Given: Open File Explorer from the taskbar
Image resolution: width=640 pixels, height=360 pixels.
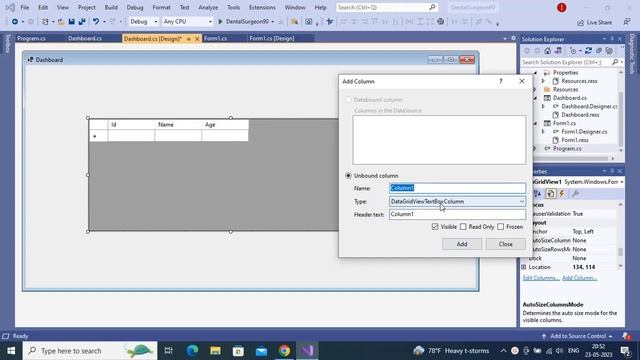Looking at the screenshot, I should tap(216, 351).
